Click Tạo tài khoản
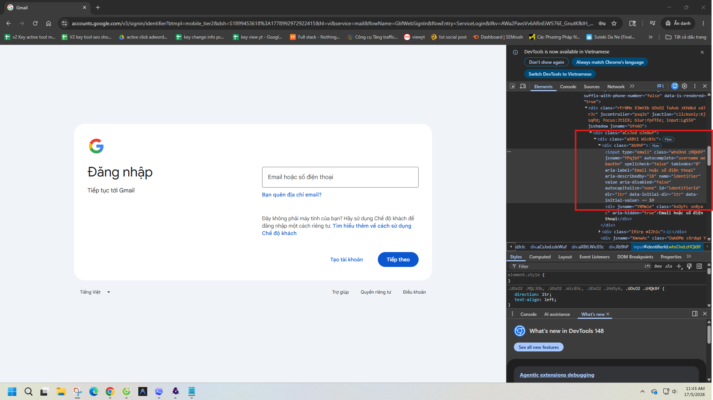 pyautogui.click(x=346, y=260)
